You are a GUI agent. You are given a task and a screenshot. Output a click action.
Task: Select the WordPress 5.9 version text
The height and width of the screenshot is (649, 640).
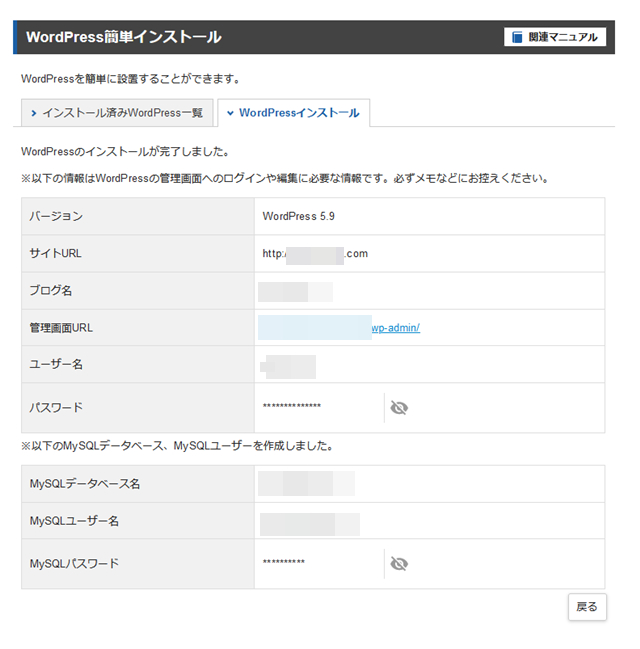click(298, 216)
